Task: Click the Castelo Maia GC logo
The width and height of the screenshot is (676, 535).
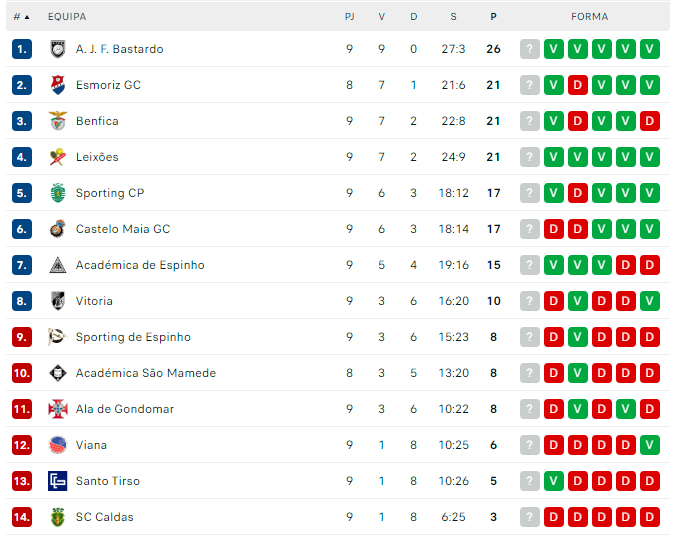Action: (x=58, y=229)
